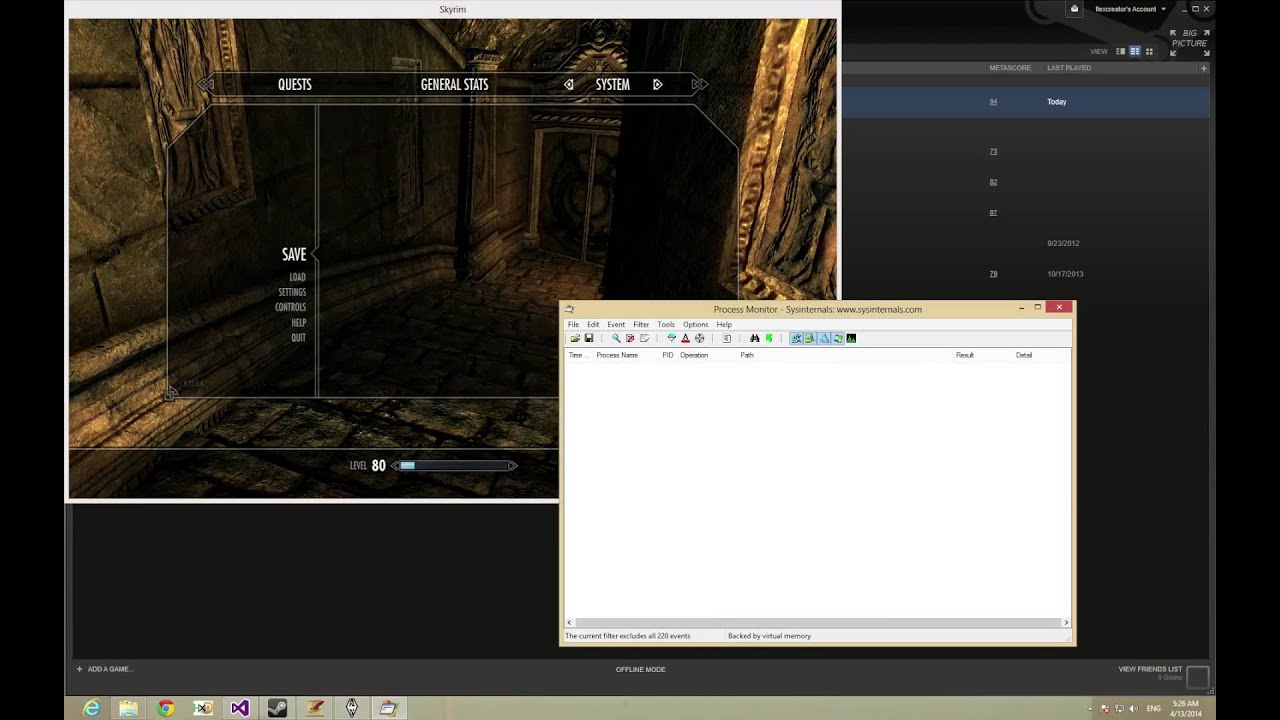Open the Edit menu in Process Monitor

pos(593,324)
